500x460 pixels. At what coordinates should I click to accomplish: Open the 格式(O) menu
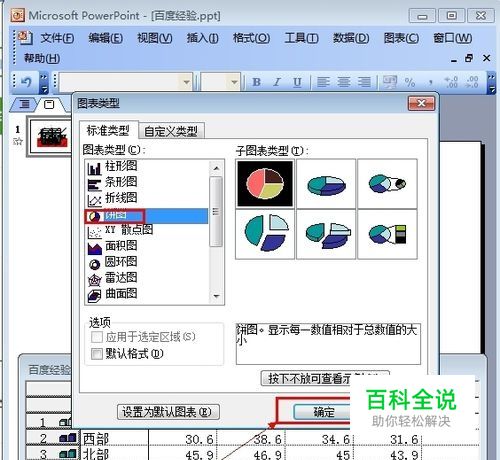[x=251, y=38]
